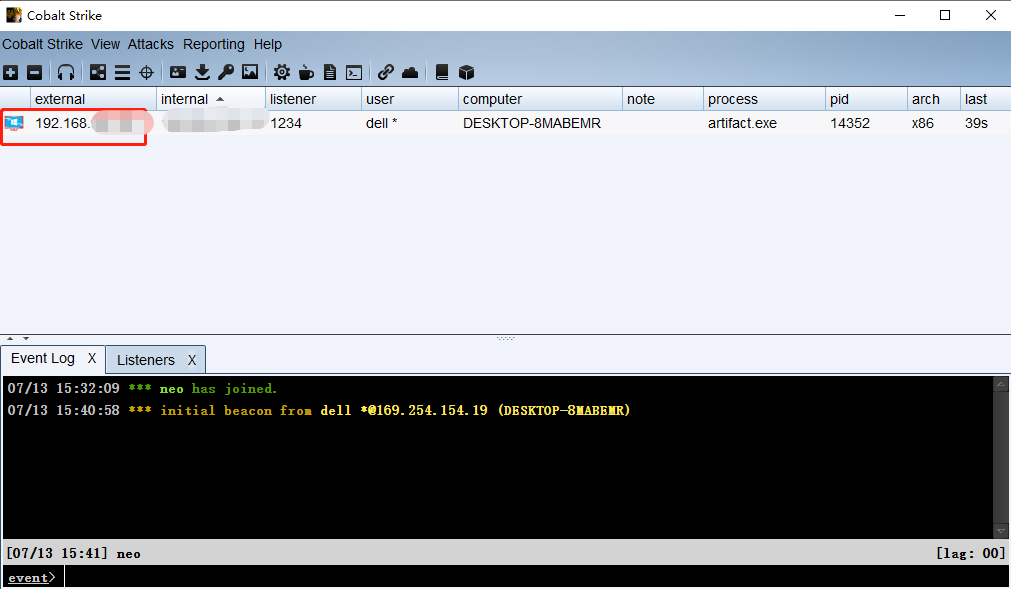
Task: Click the x86 arch cell
Action: point(922,123)
